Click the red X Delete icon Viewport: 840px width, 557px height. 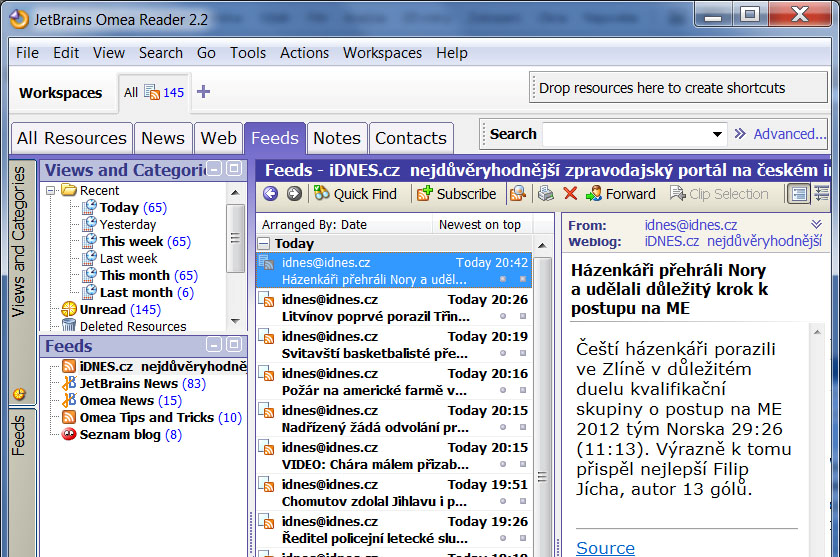pos(571,193)
